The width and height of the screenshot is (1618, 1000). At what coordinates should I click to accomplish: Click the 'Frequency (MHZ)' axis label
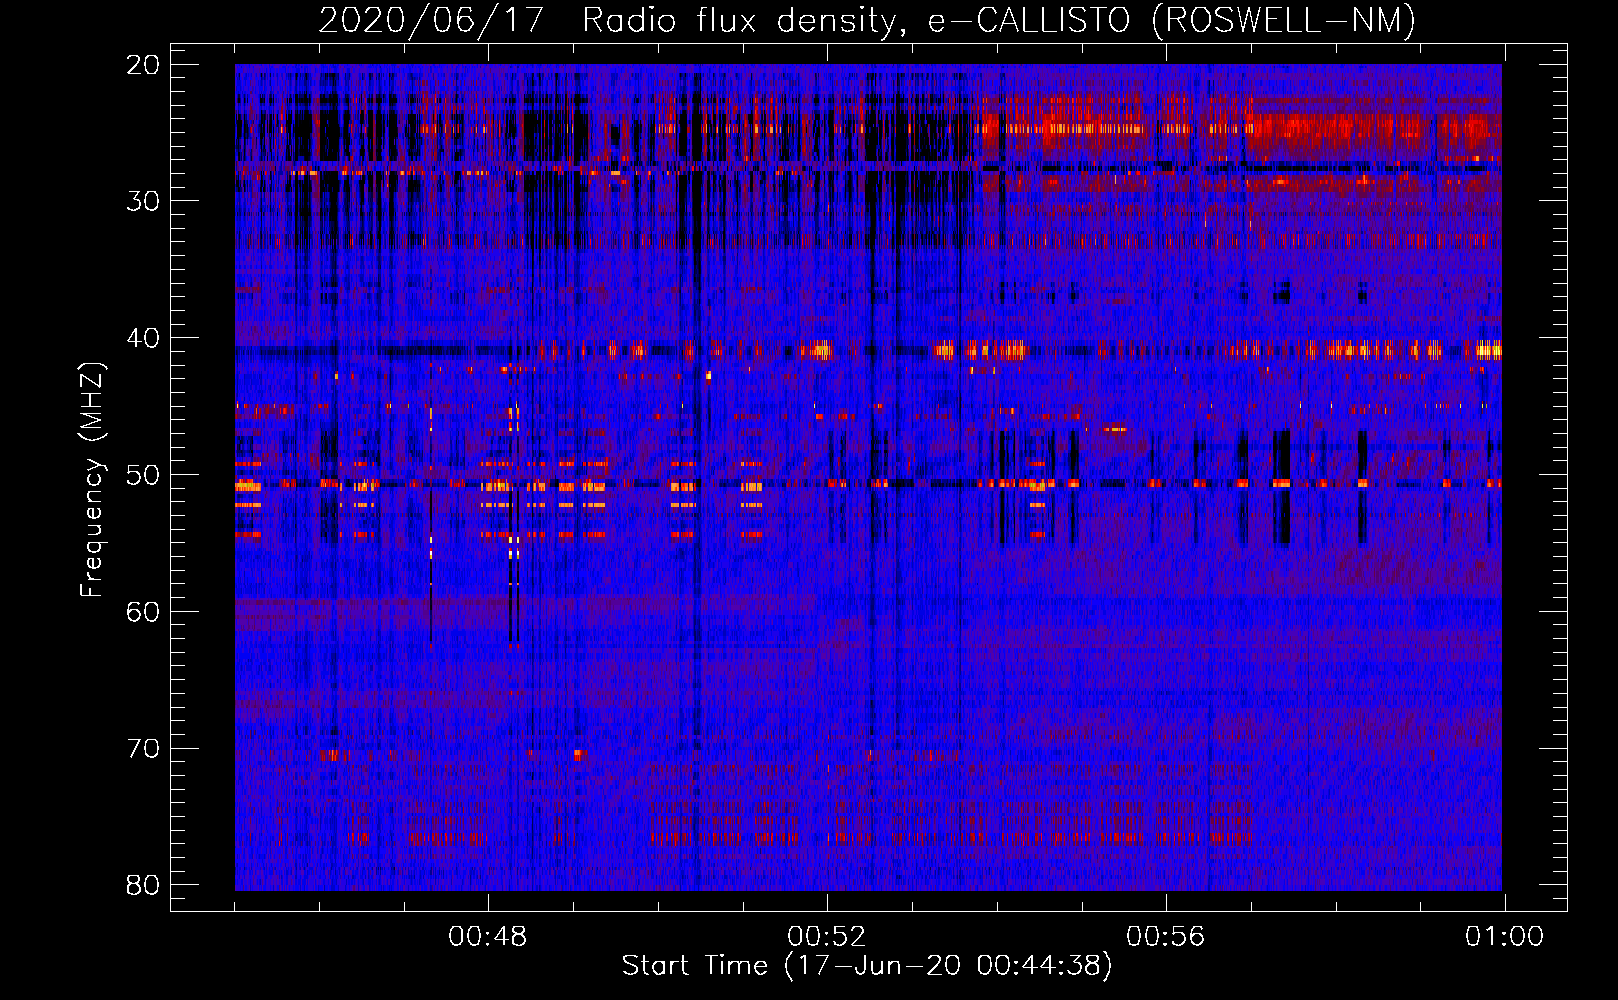click(92, 480)
